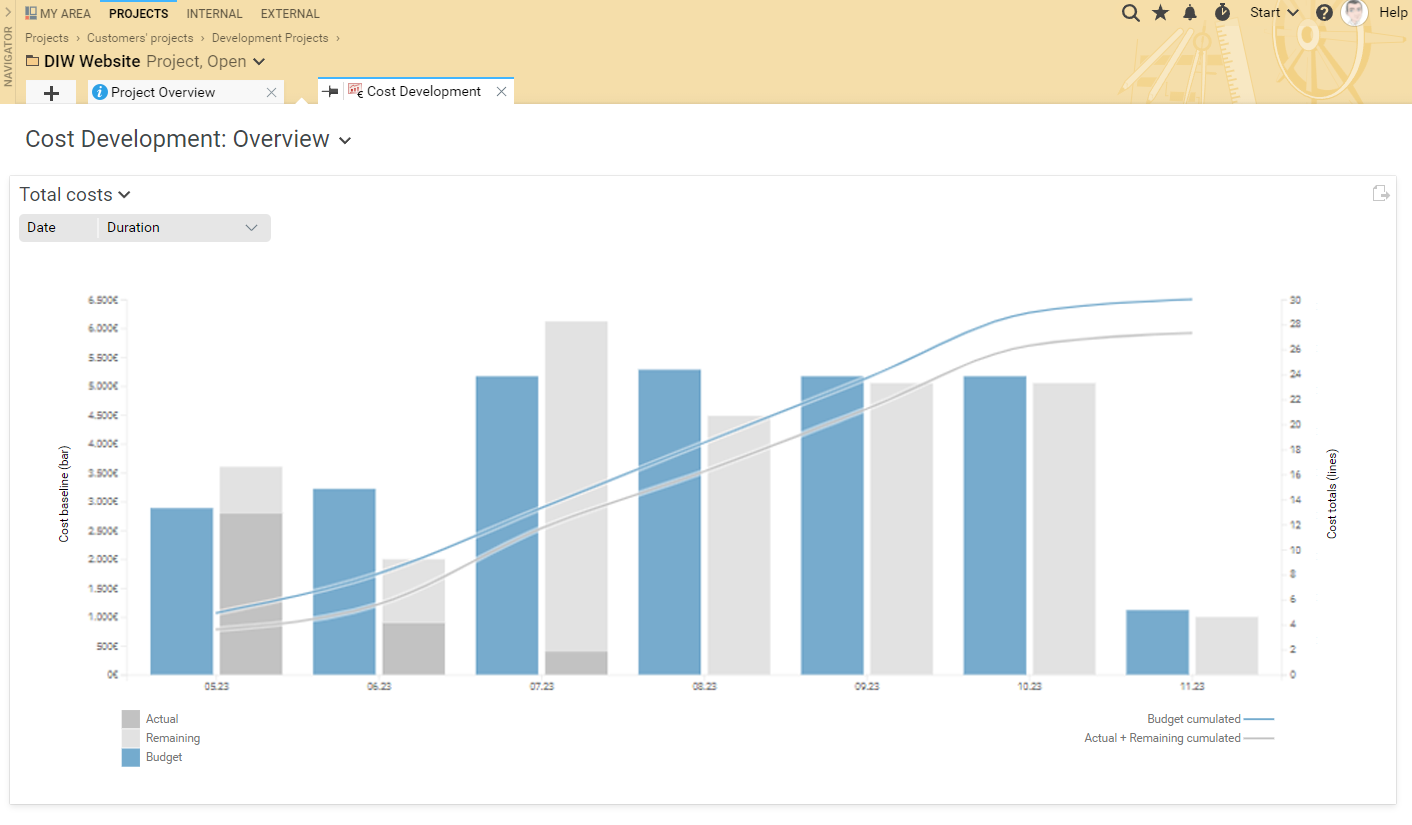Click the question mark help icon

tap(1324, 13)
